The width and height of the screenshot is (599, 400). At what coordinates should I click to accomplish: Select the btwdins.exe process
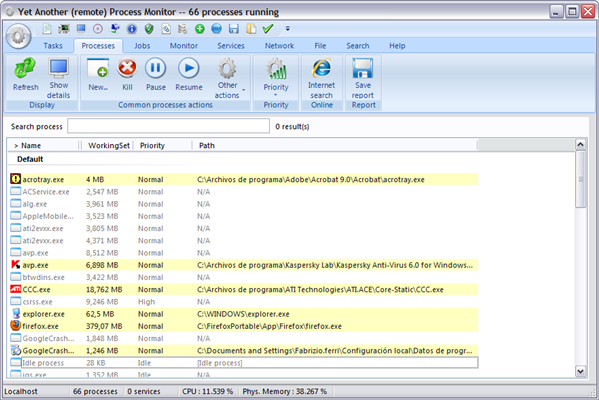click(x=243, y=277)
